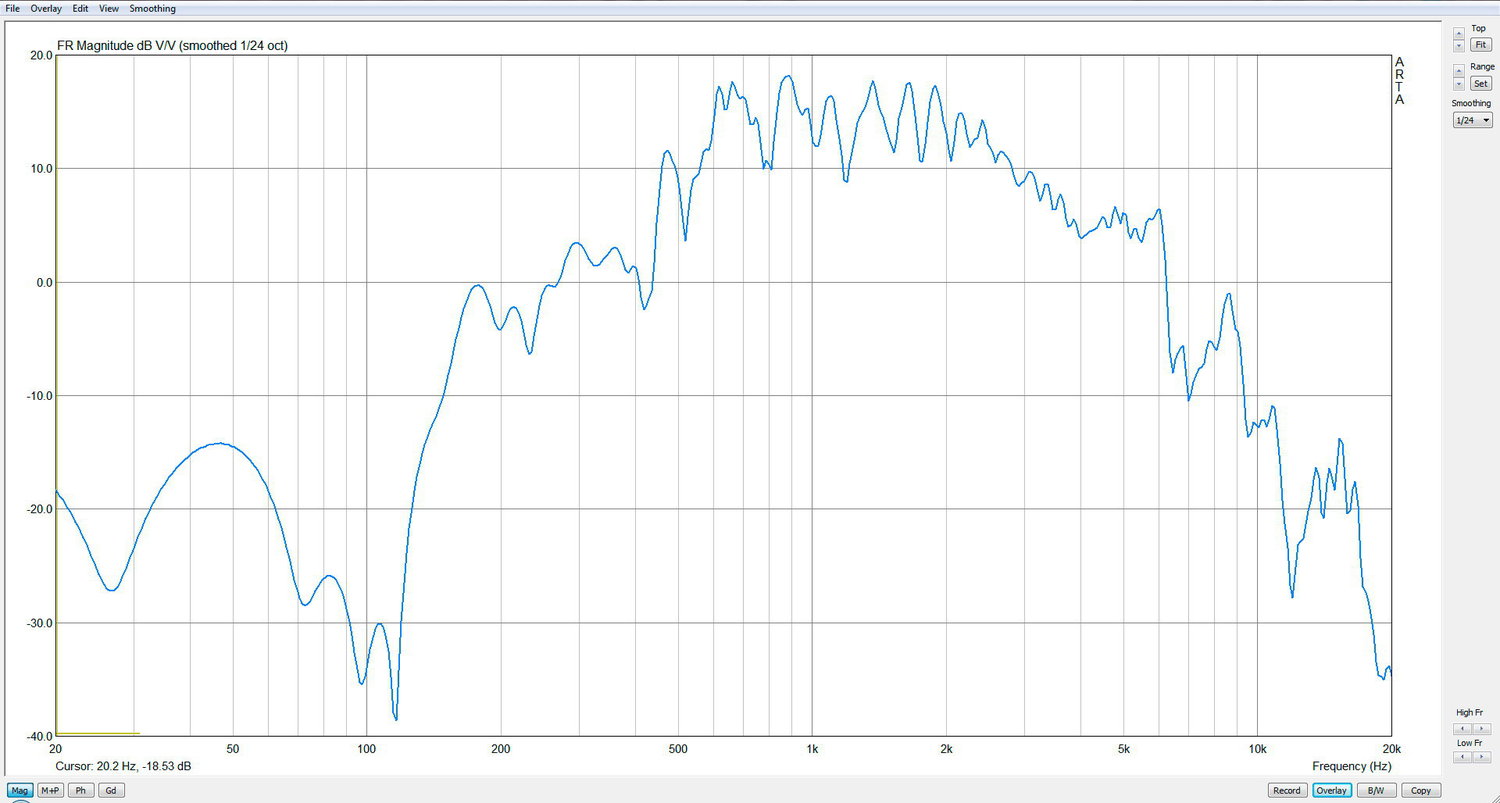This screenshot has width=1500, height=803.
Task: Open the Smoothing menu
Action: click(153, 8)
